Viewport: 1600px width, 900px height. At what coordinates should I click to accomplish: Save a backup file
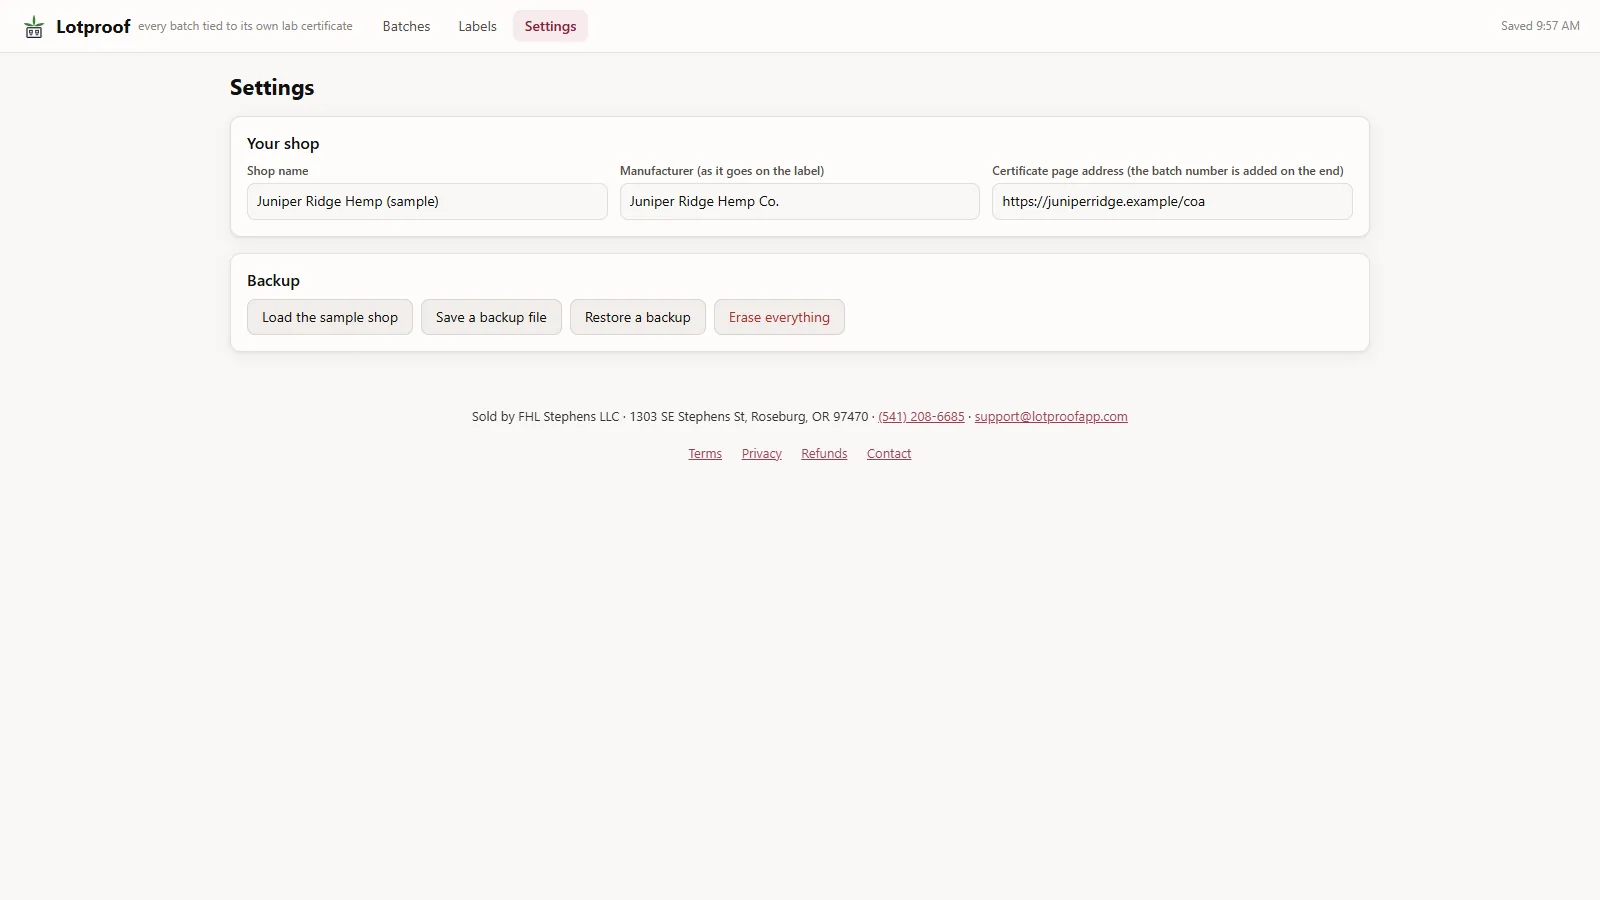pyautogui.click(x=491, y=317)
